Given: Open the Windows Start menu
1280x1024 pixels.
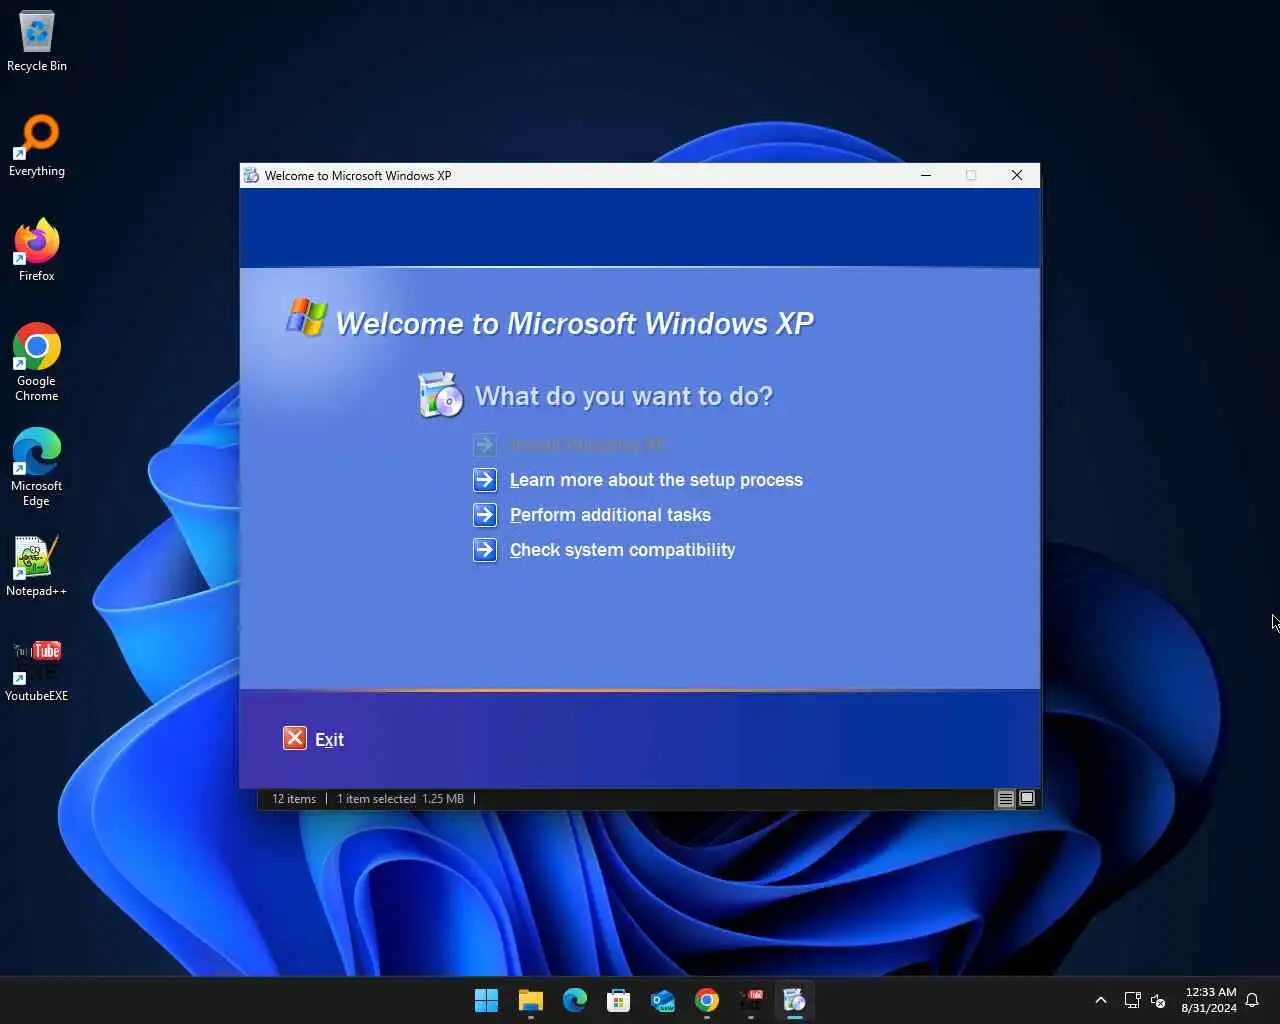Looking at the screenshot, I should click(487, 1000).
